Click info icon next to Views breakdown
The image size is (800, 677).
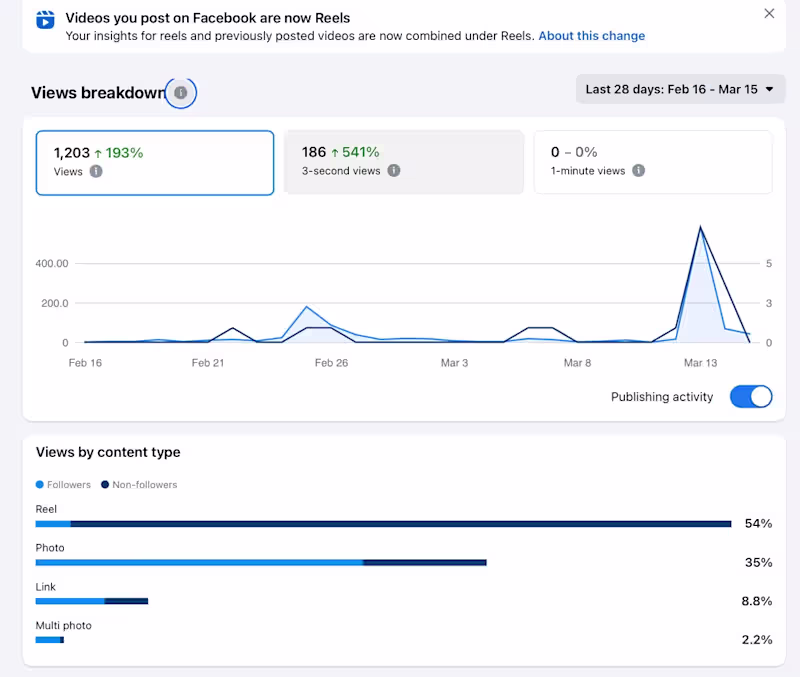click(180, 93)
